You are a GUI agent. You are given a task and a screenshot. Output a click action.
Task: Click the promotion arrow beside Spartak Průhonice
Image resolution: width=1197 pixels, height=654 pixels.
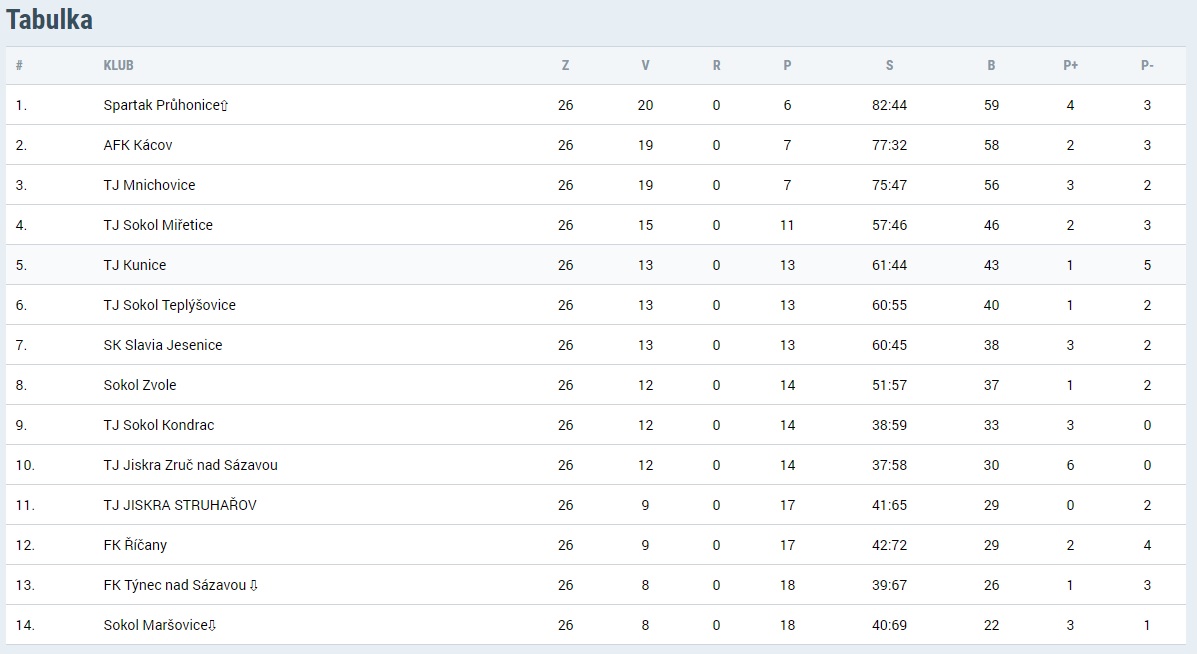[224, 106]
